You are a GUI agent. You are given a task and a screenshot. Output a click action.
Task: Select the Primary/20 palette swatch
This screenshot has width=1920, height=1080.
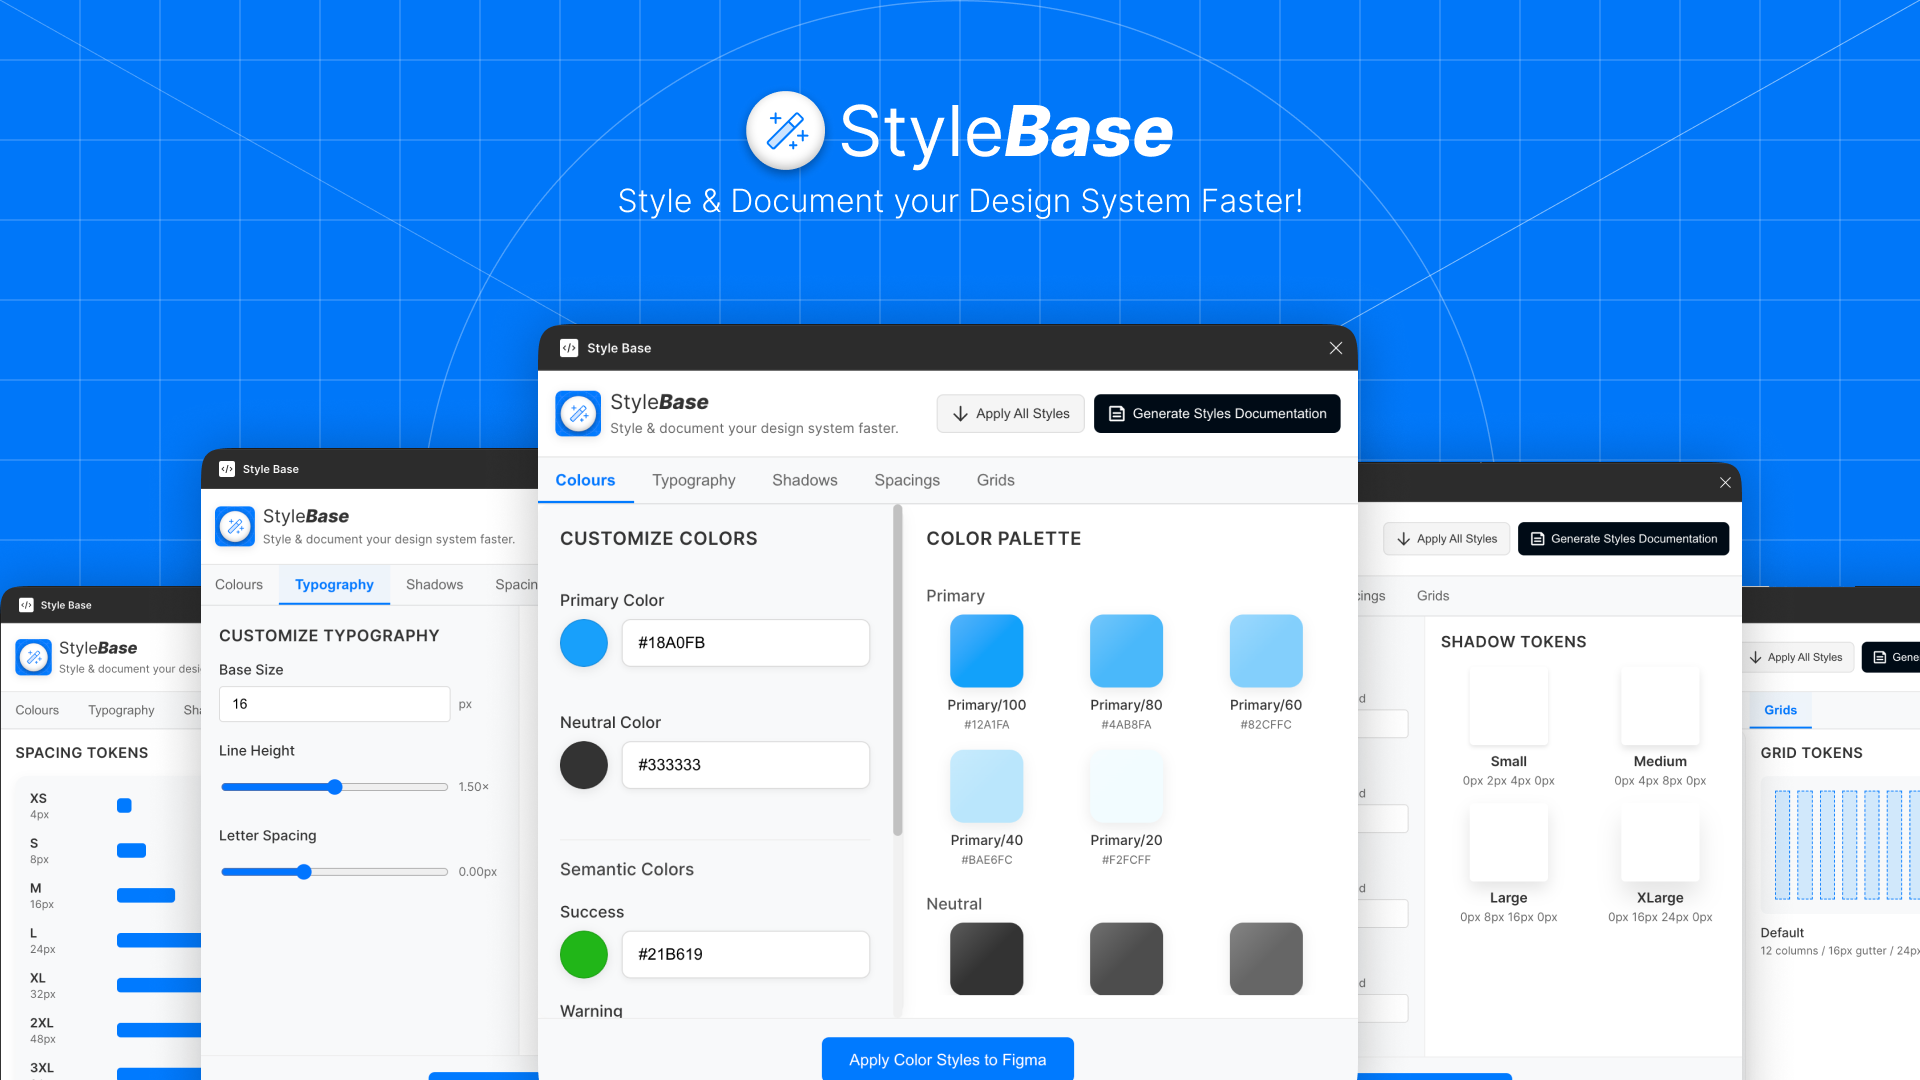tap(1126, 786)
